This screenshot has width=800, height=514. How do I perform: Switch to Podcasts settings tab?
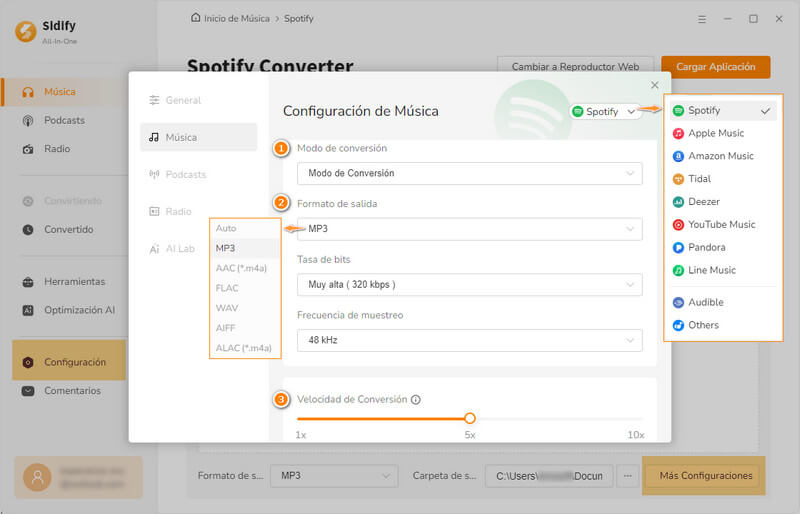click(198, 175)
